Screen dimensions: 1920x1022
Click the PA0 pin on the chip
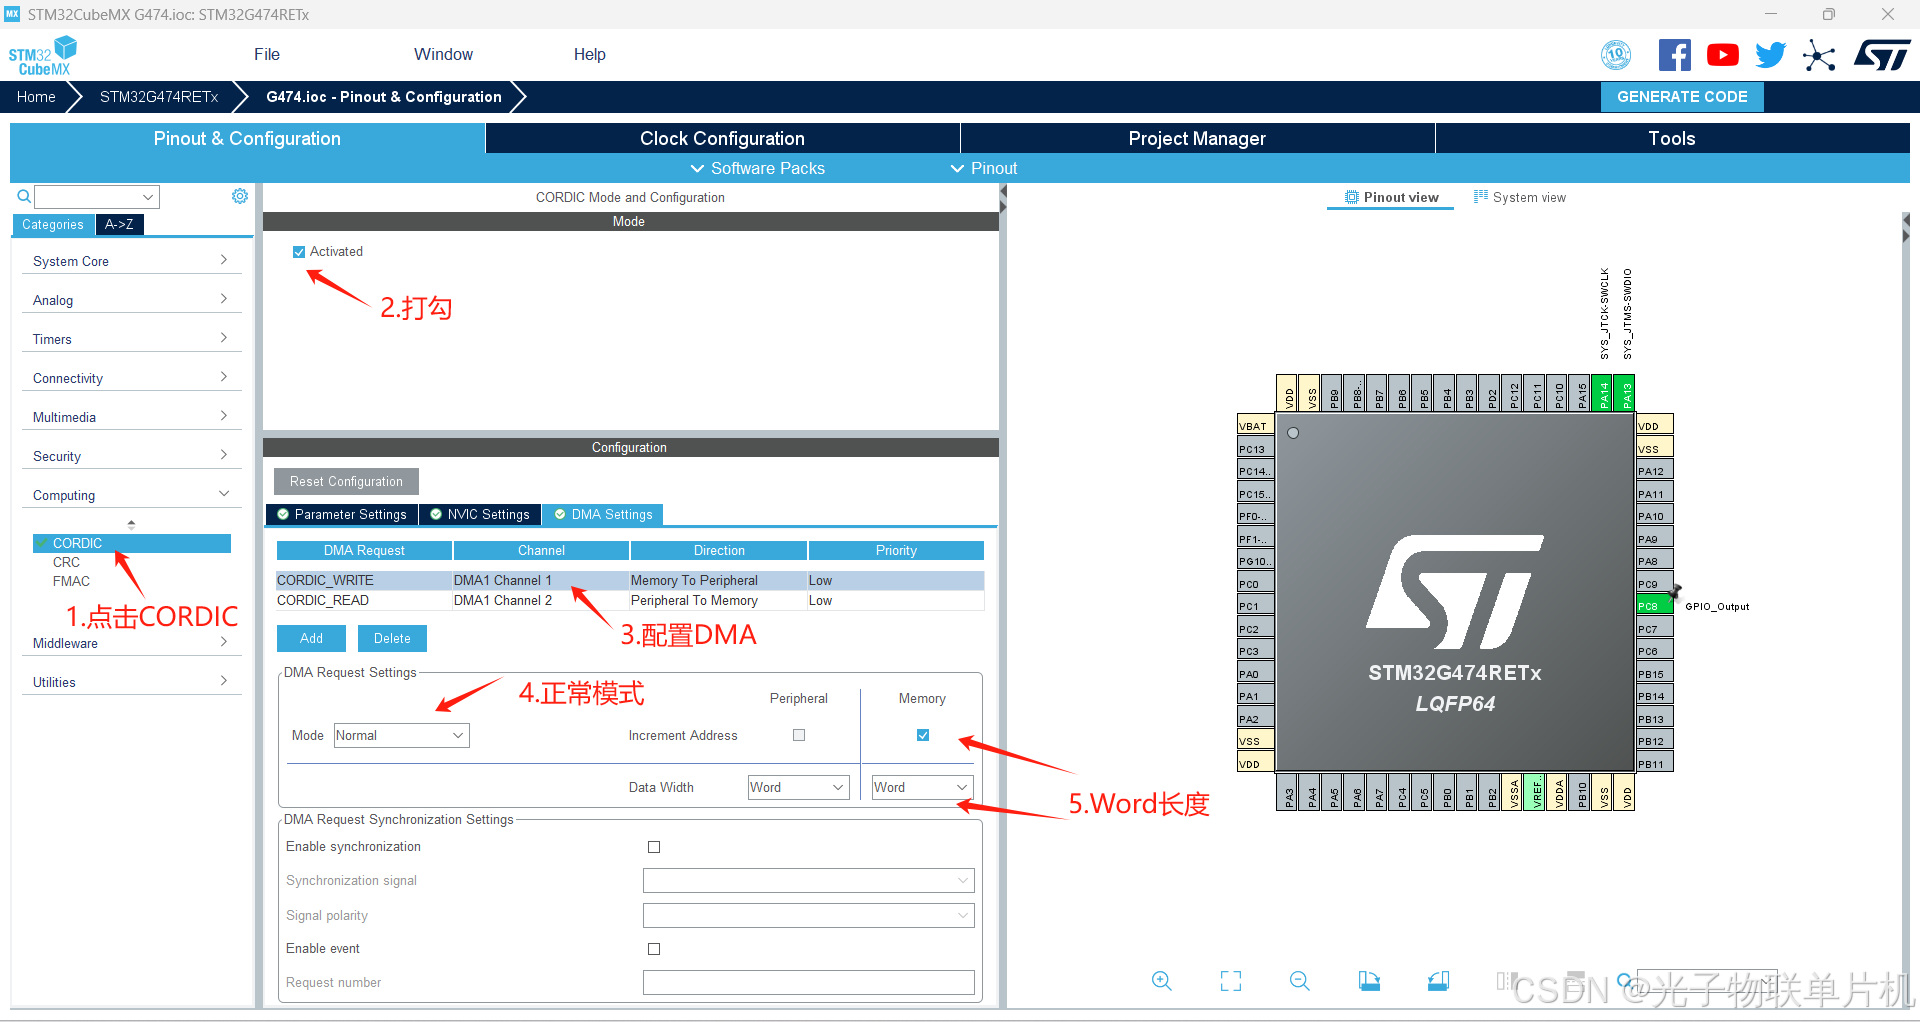tap(1256, 674)
